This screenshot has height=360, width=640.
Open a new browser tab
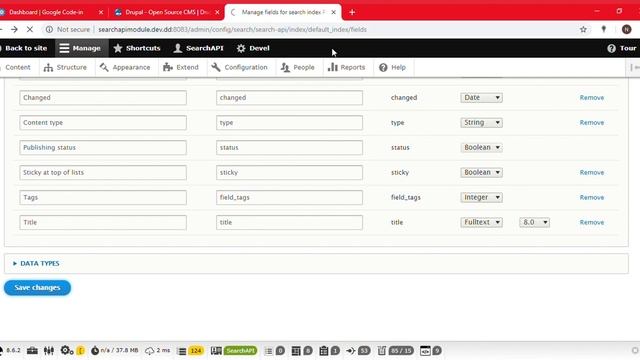(352, 12)
